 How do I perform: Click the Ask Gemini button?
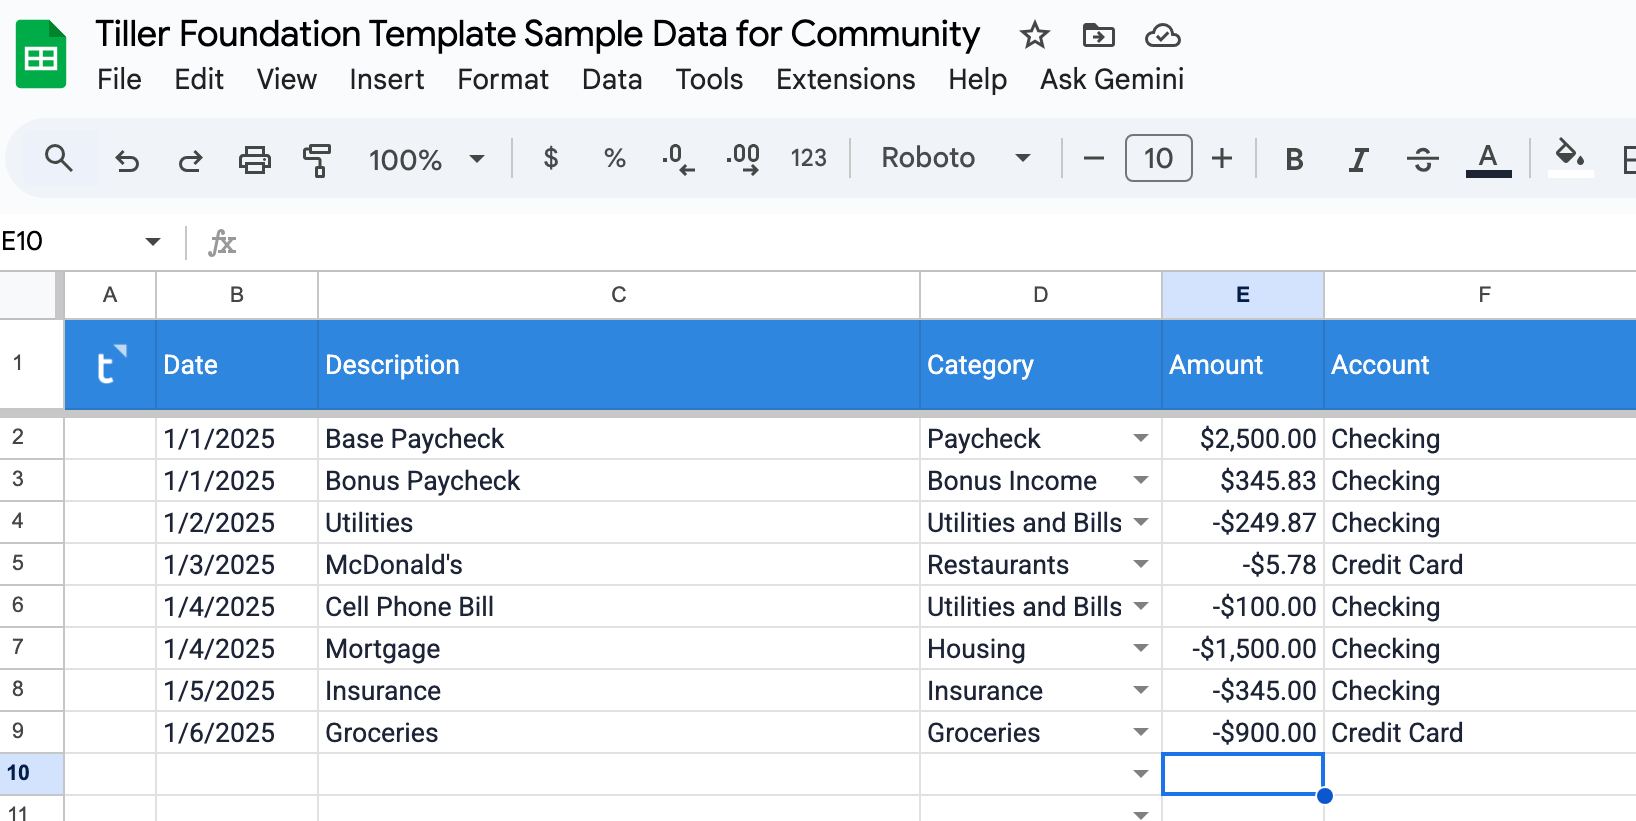[1111, 79]
